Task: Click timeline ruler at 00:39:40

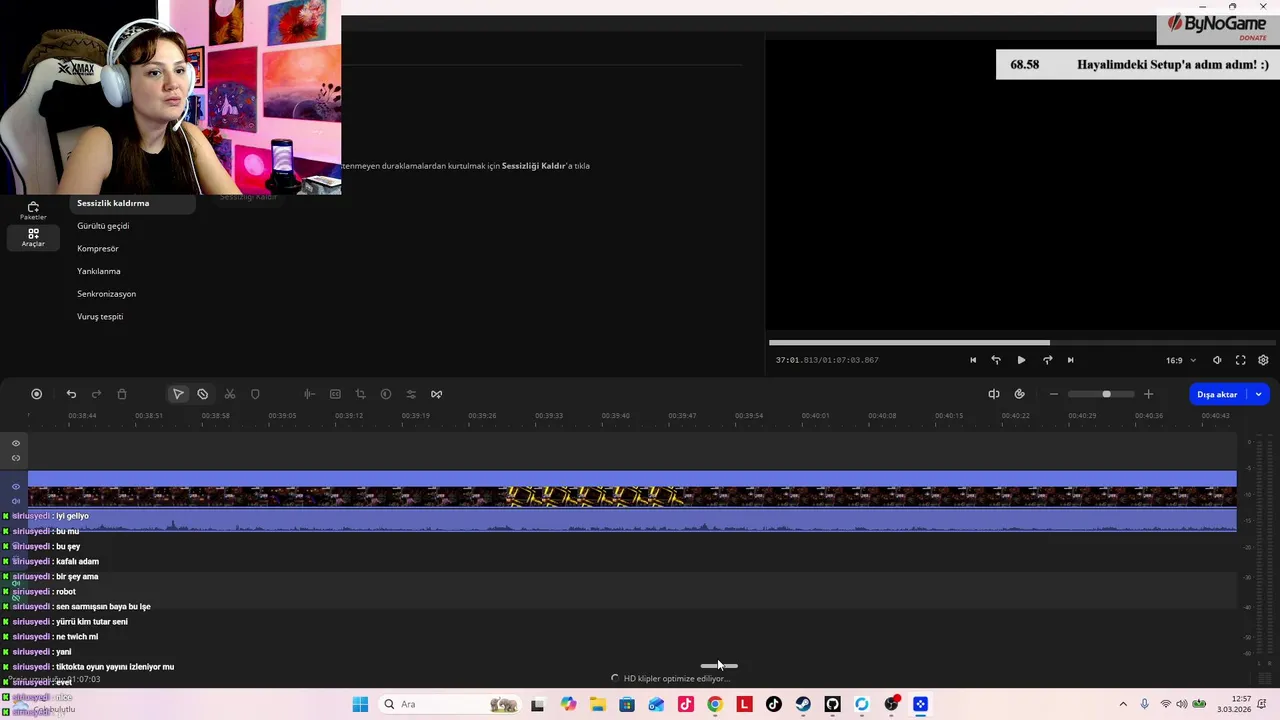Action: 616,416
